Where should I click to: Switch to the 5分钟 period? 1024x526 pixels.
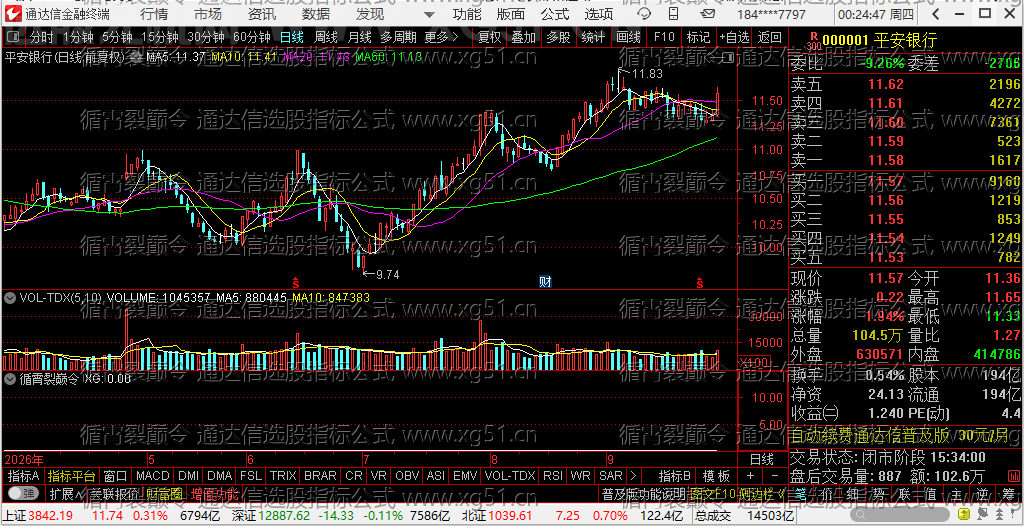[118, 38]
